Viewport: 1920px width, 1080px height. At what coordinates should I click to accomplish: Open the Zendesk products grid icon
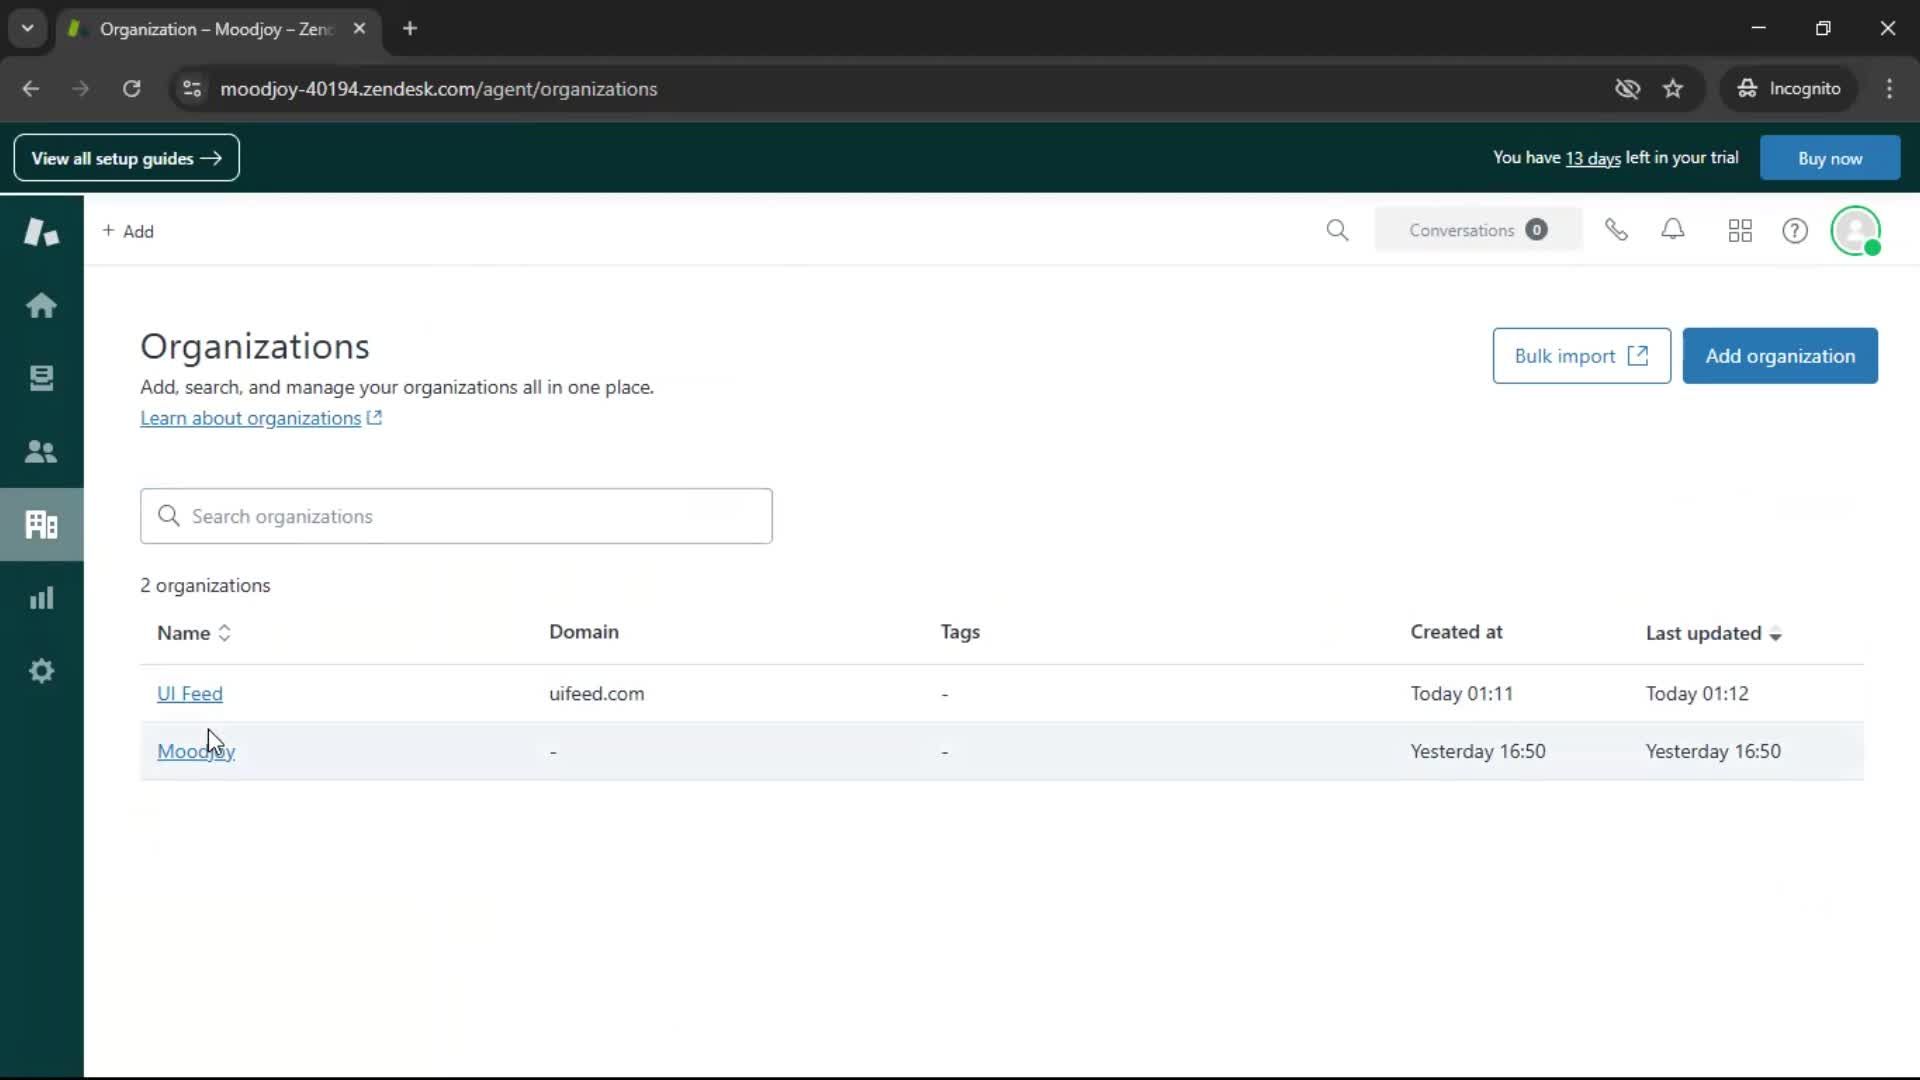coord(1740,231)
